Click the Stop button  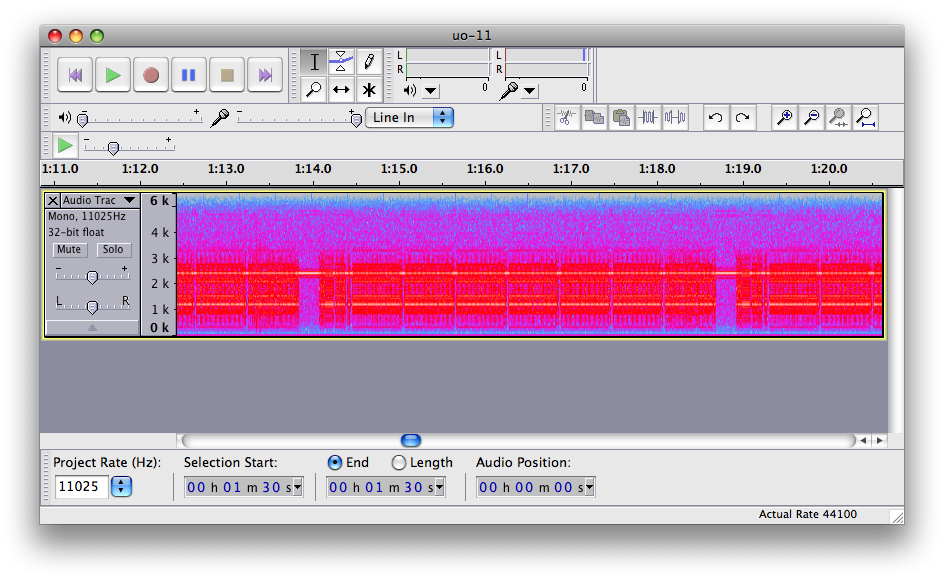pyautogui.click(x=227, y=75)
